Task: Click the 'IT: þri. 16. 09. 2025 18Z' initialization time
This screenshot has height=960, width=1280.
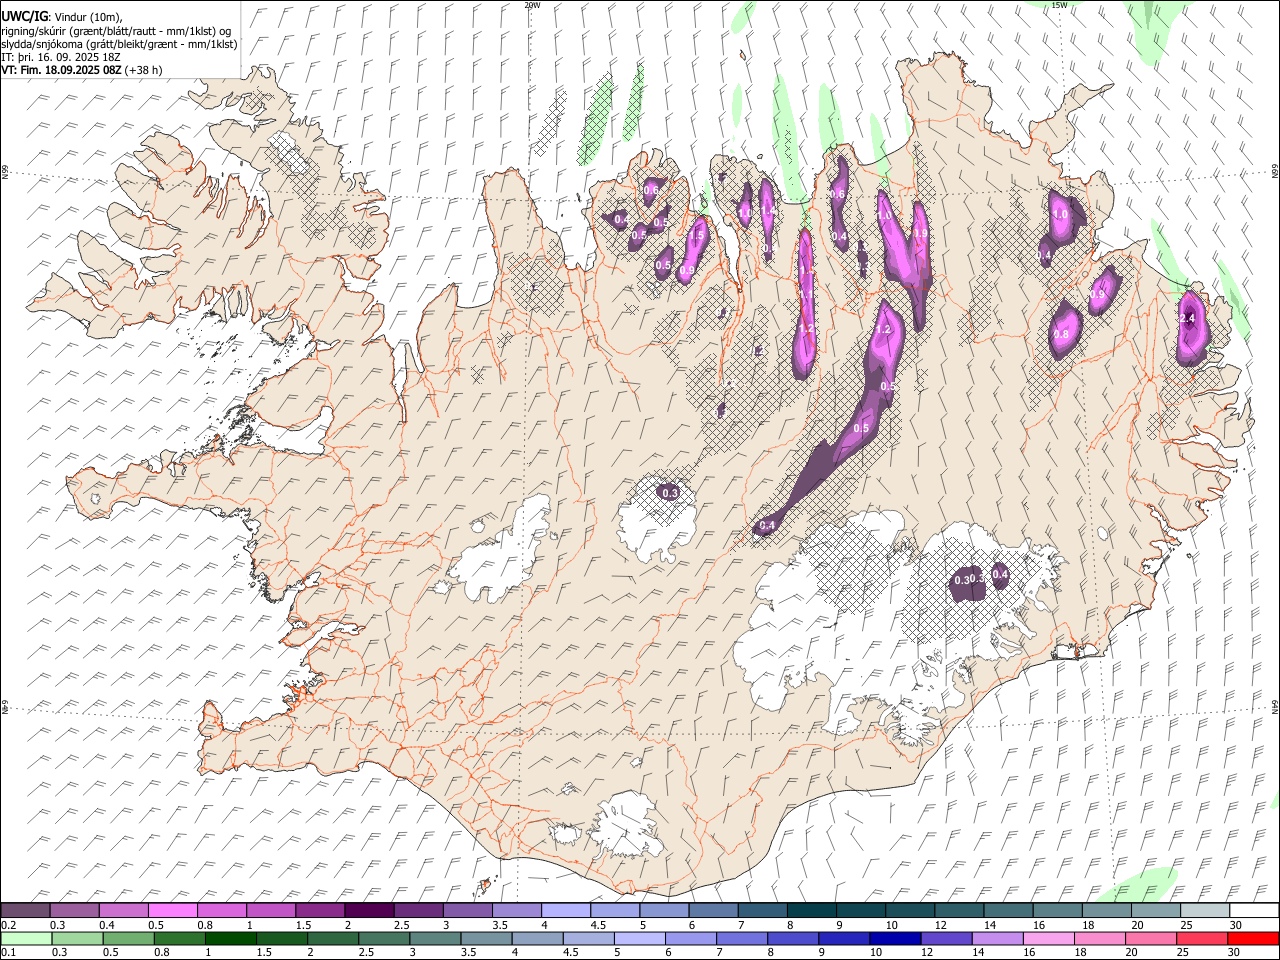Action: pyautogui.click(x=61, y=57)
